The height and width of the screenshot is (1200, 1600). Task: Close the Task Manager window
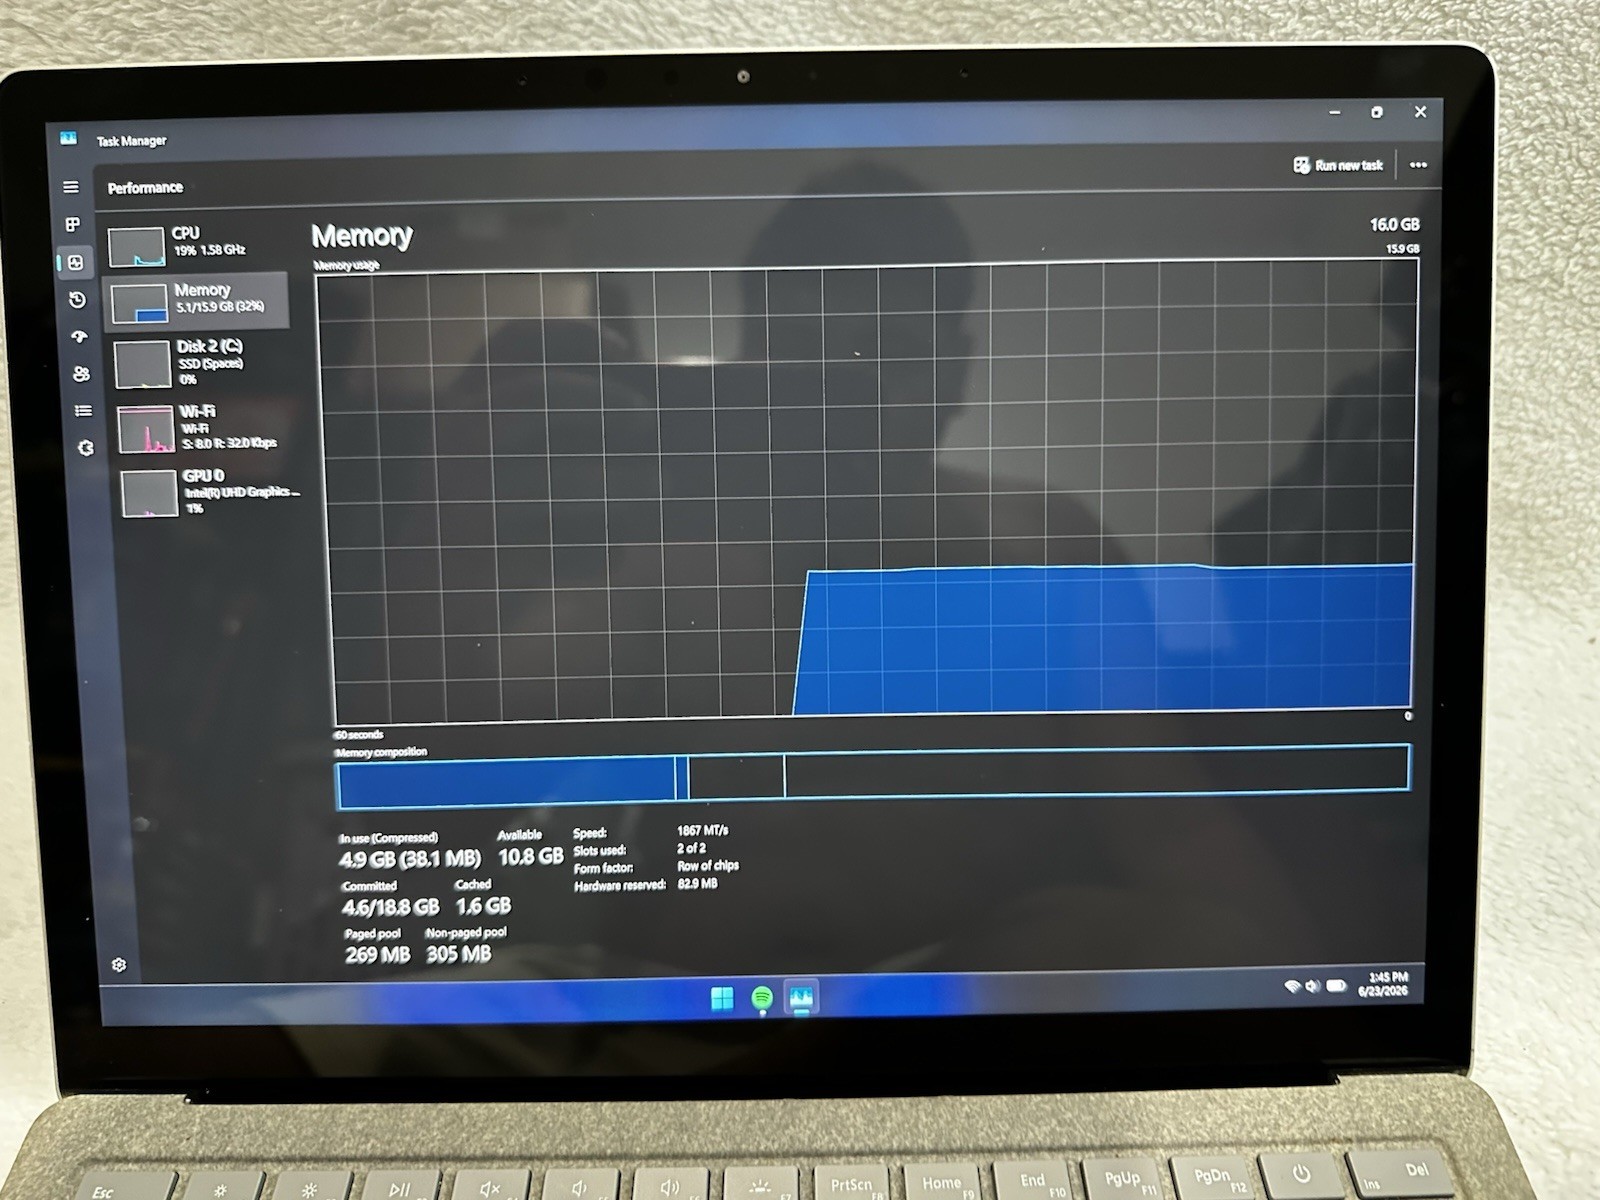[x=1420, y=111]
